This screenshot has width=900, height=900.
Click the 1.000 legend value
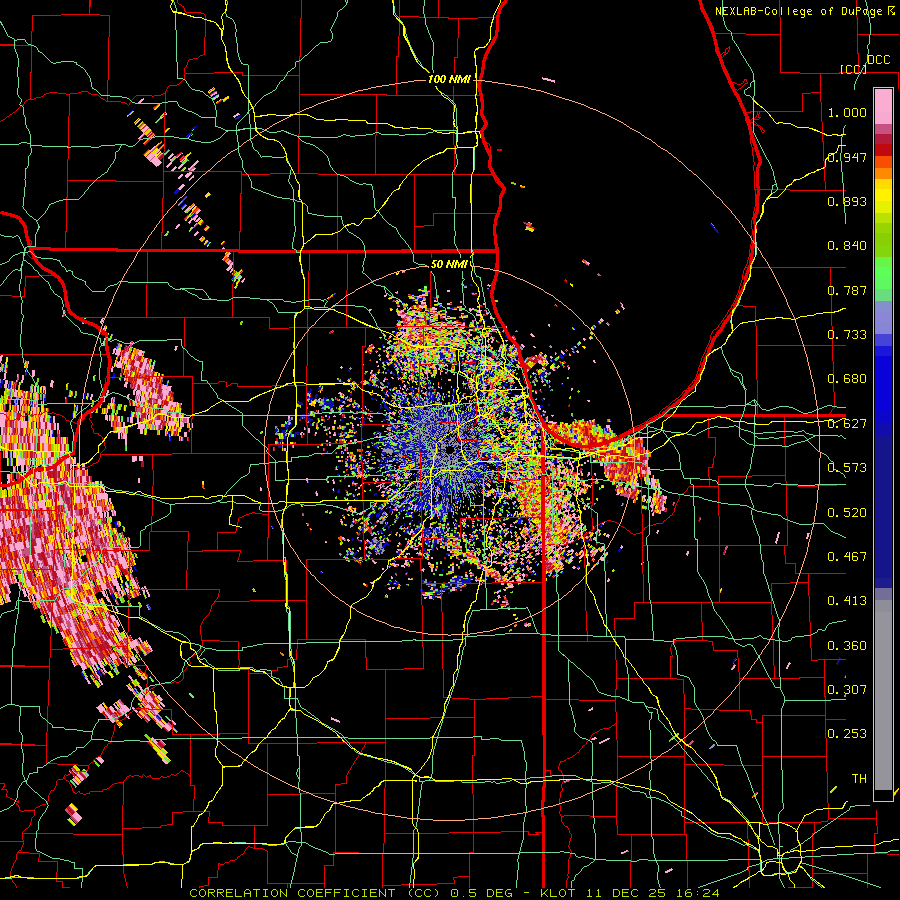847,112
